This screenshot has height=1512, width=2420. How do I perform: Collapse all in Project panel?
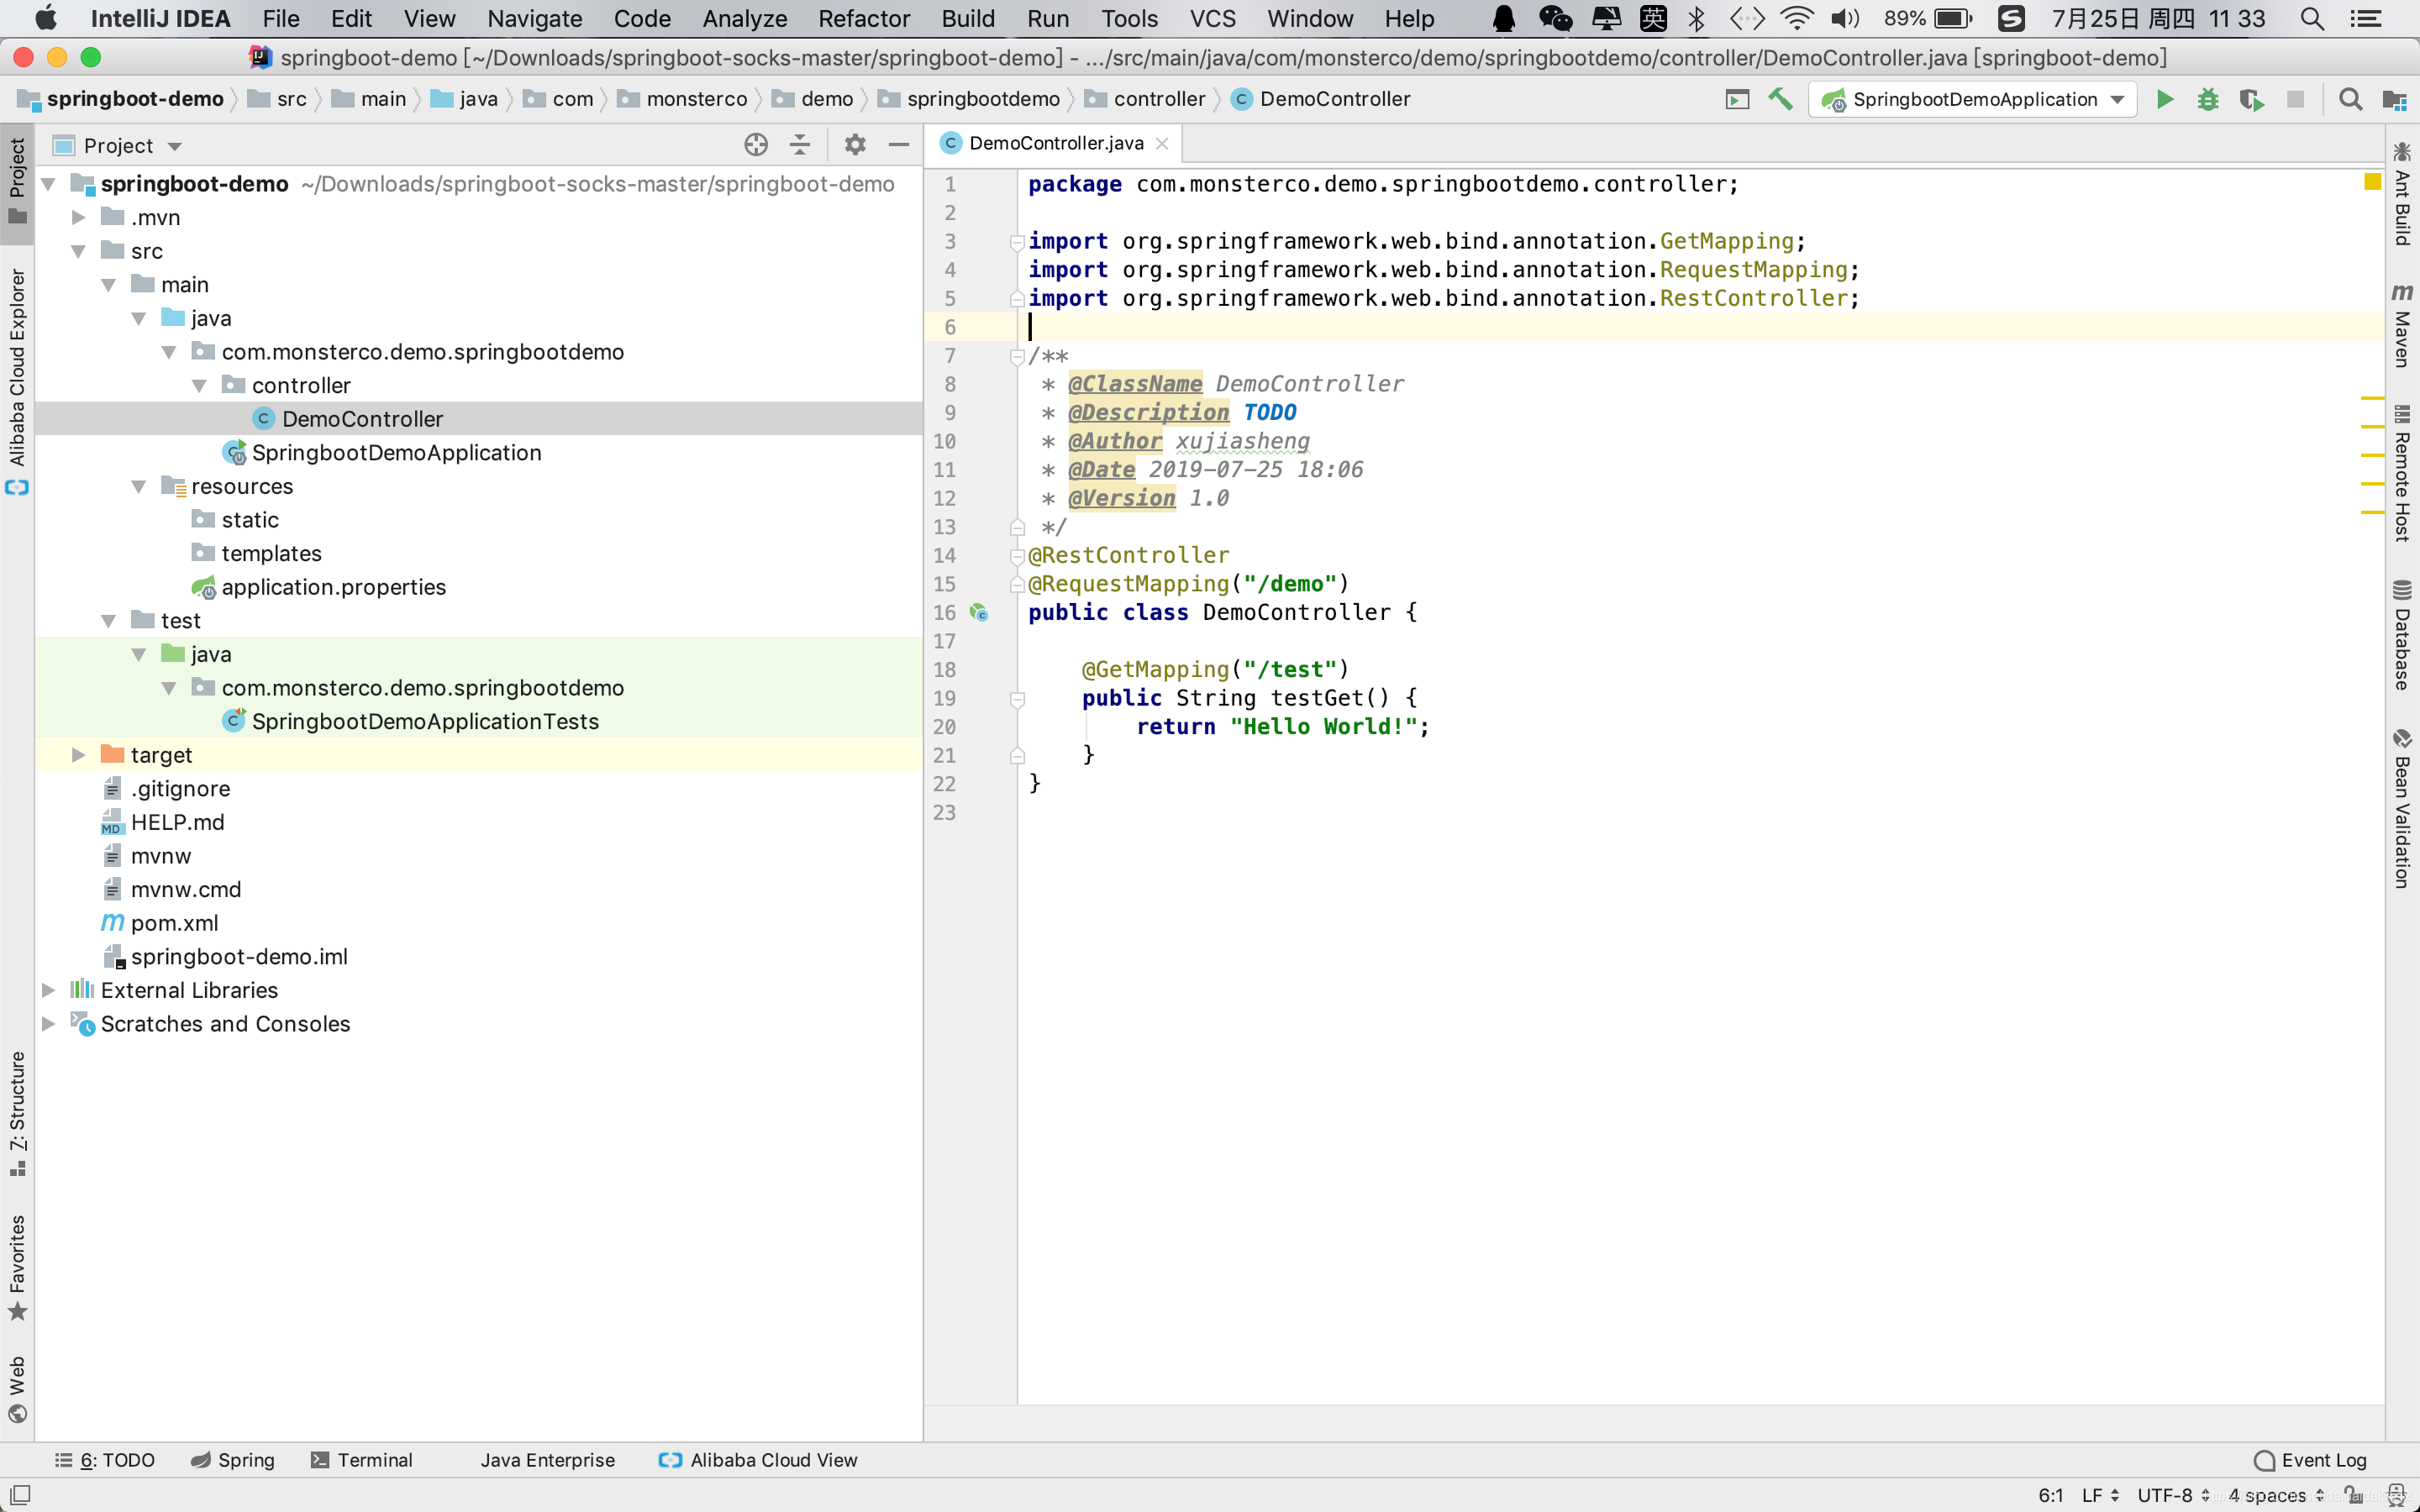coord(800,145)
